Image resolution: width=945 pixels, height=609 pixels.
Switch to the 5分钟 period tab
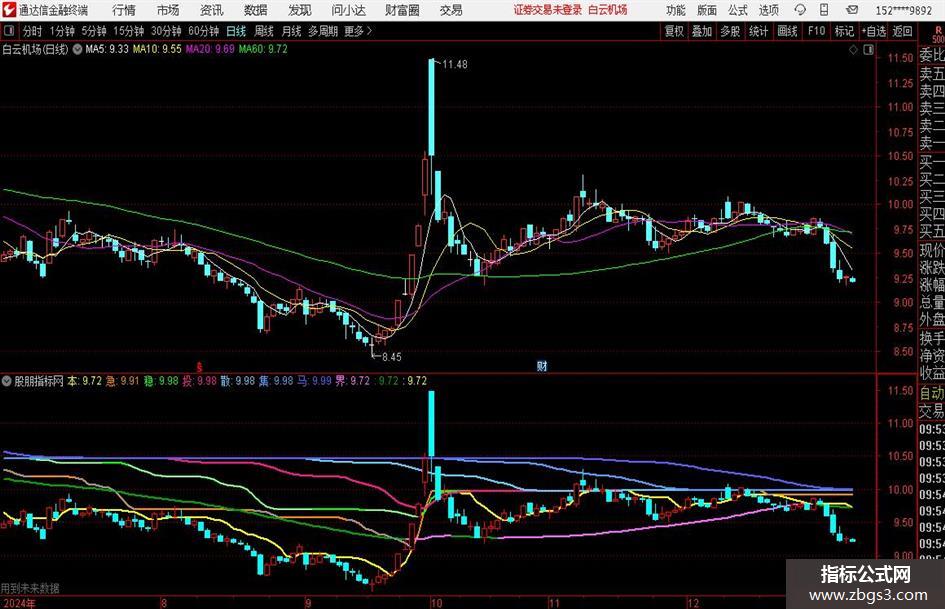click(94, 31)
